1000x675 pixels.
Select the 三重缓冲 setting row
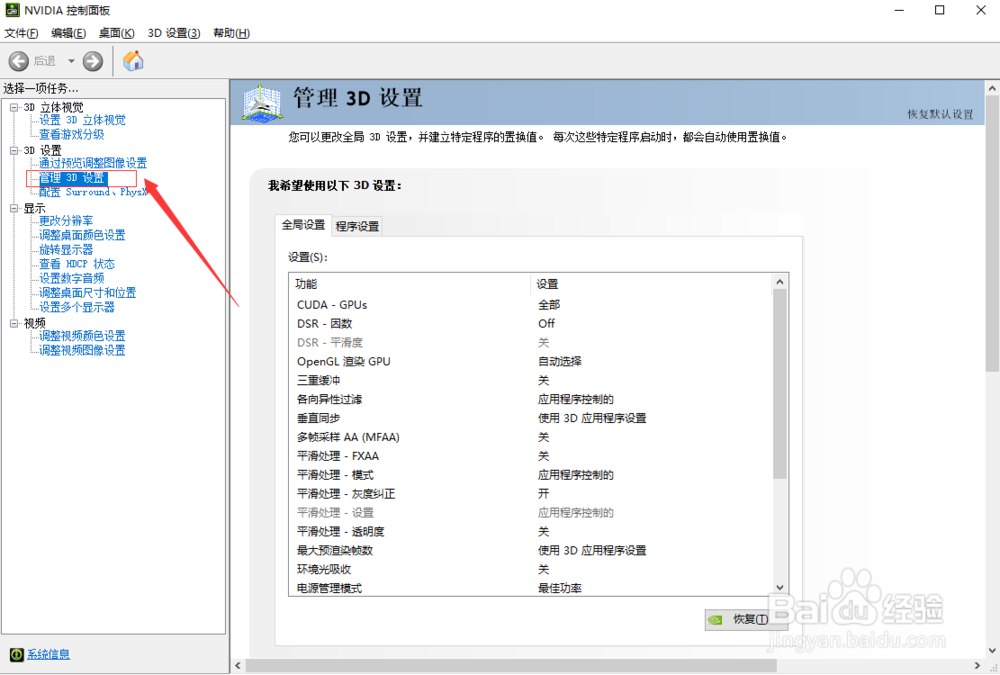pos(531,380)
